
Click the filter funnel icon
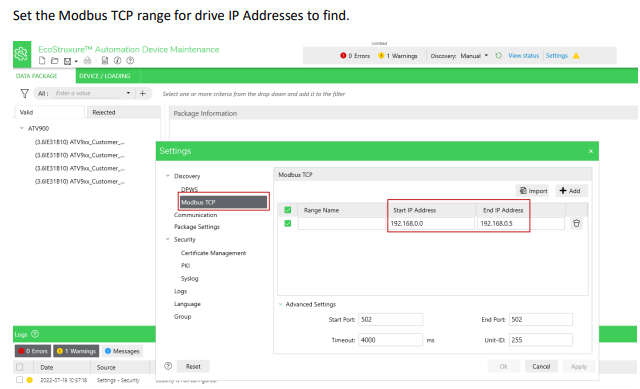tap(24, 93)
